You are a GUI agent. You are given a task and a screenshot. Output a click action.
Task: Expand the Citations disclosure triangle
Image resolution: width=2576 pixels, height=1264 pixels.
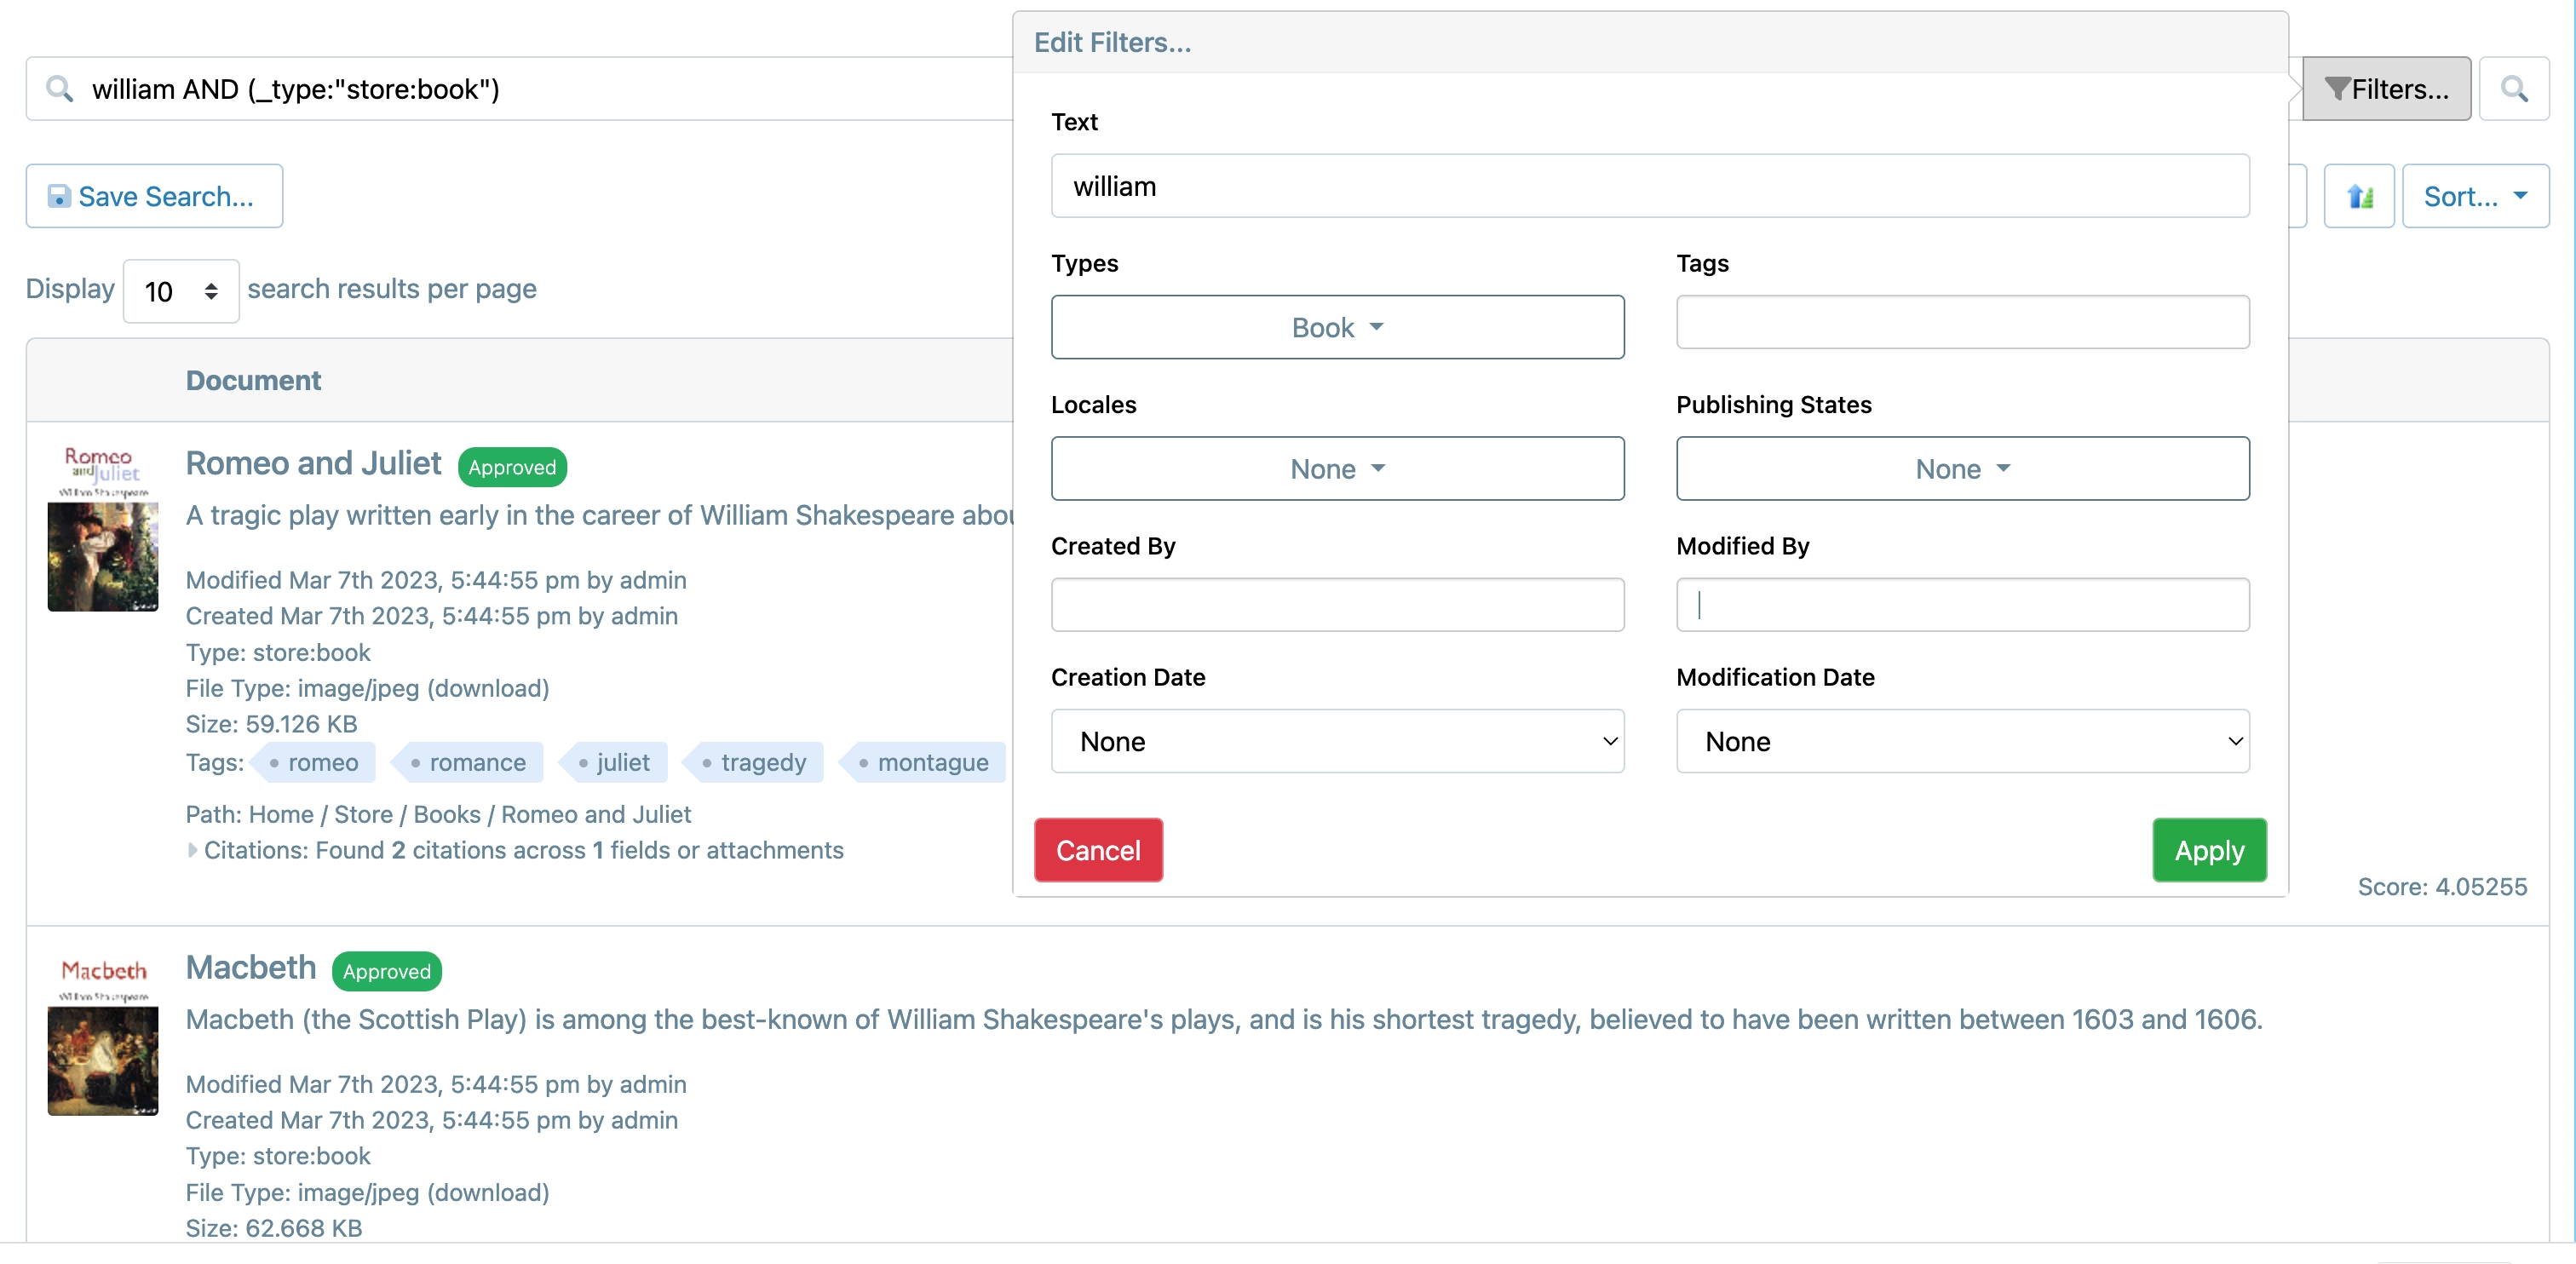point(193,850)
